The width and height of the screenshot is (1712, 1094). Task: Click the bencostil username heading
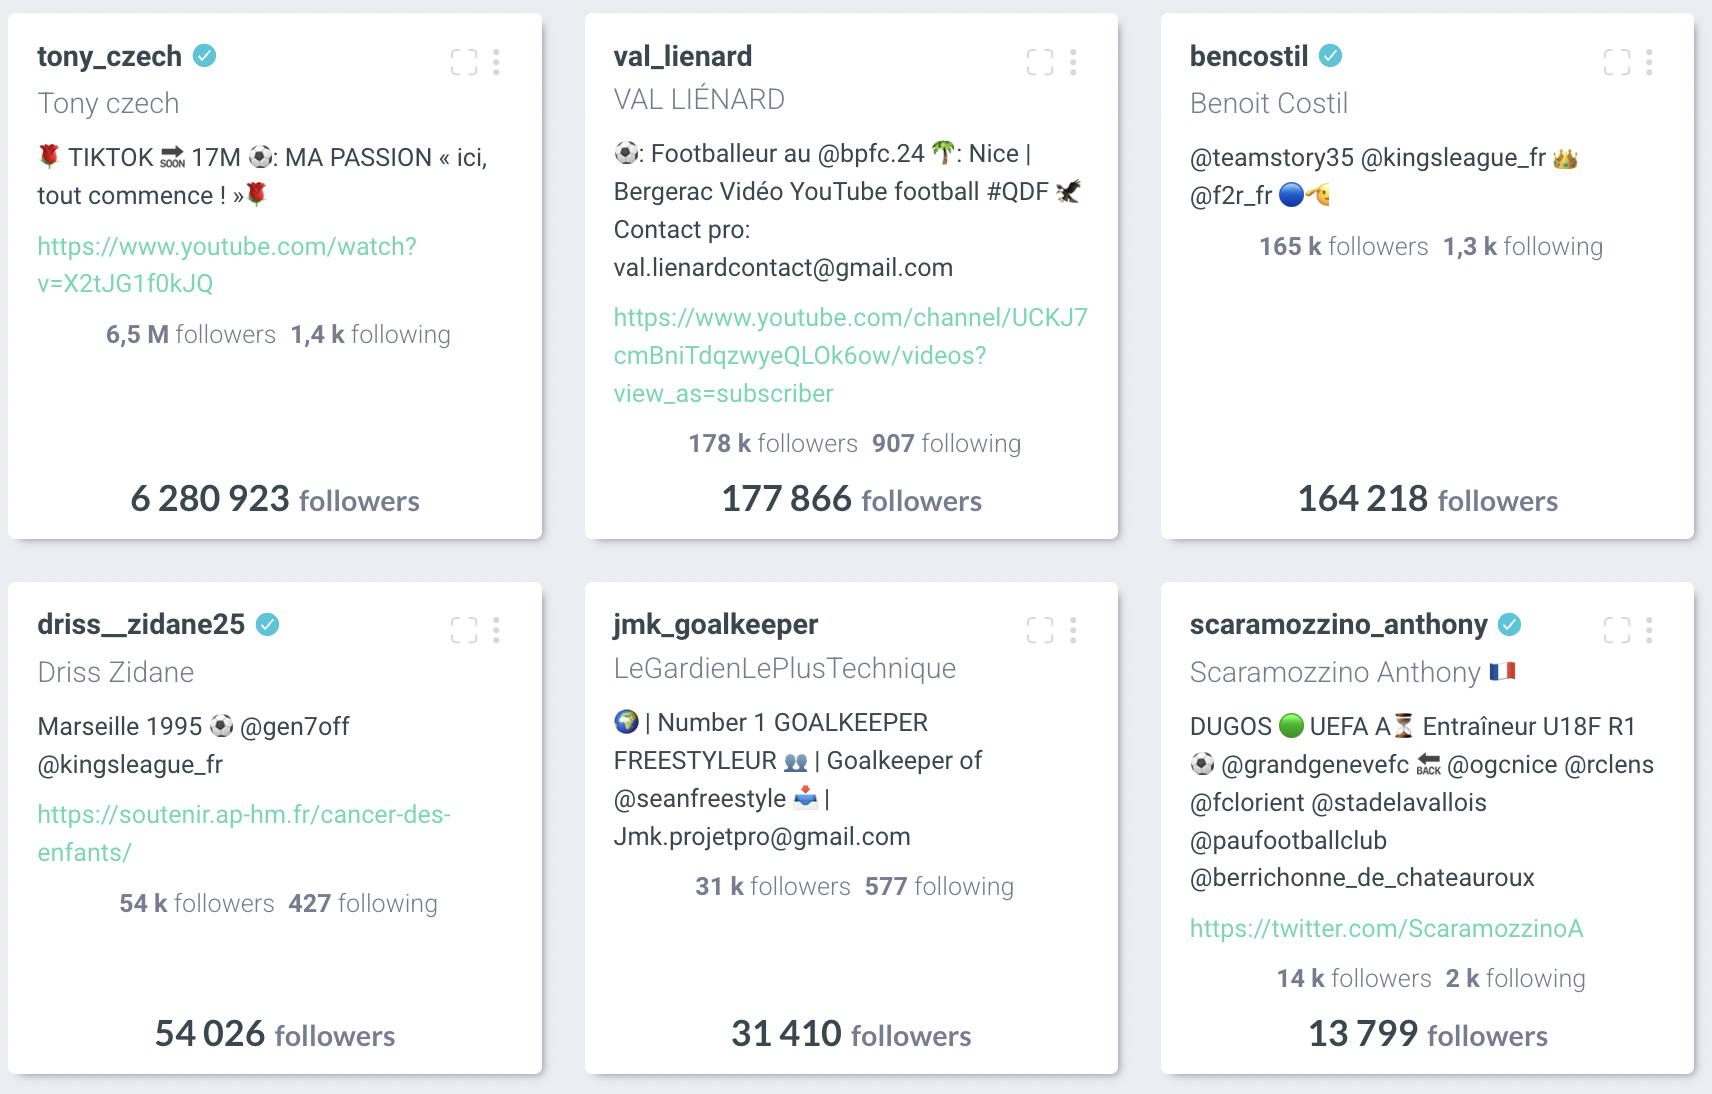click(1249, 56)
